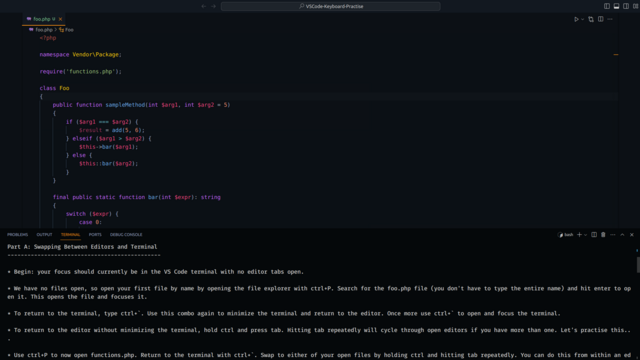Go back with the left navigation arrow
640x360 pixels.
coord(204,6)
